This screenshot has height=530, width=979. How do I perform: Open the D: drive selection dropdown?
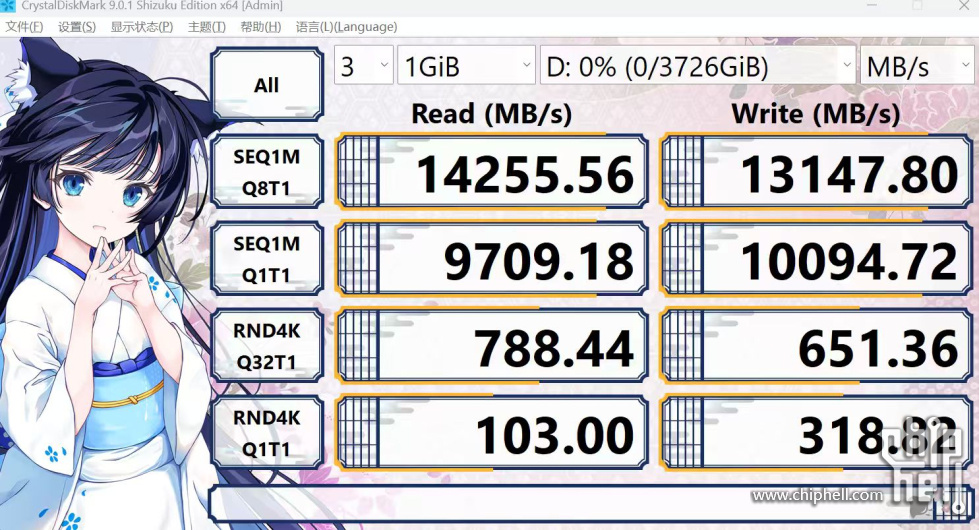coord(697,67)
